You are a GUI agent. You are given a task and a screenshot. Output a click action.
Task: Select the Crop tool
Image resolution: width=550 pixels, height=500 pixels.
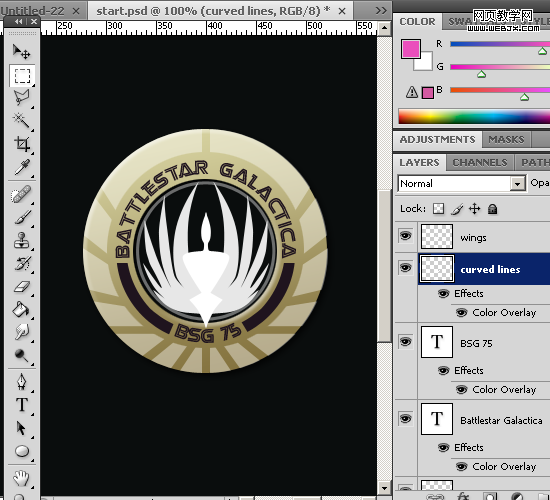point(22,144)
